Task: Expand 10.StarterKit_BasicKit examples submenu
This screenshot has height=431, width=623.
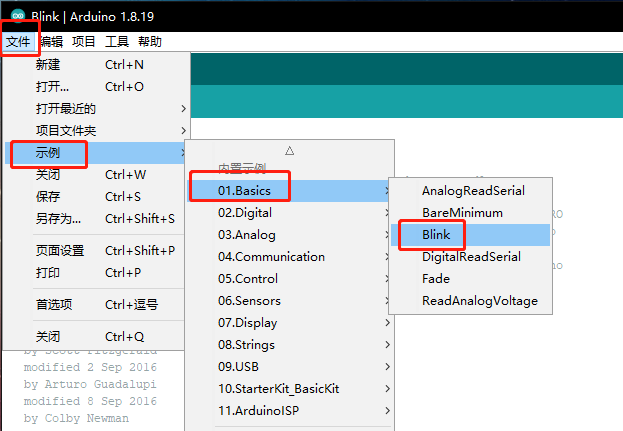Action: pyautogui.click(x=290, y=389)
